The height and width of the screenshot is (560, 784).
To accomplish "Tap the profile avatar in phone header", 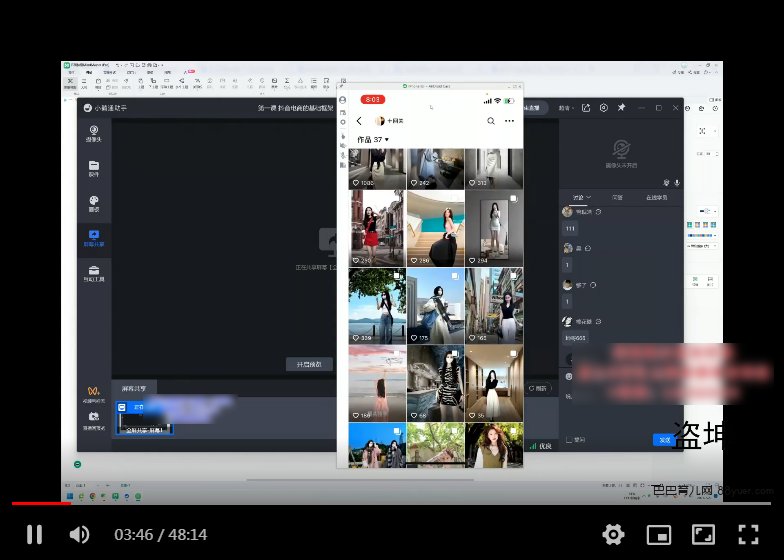I will pyautogui.click(x=380, y=121).
